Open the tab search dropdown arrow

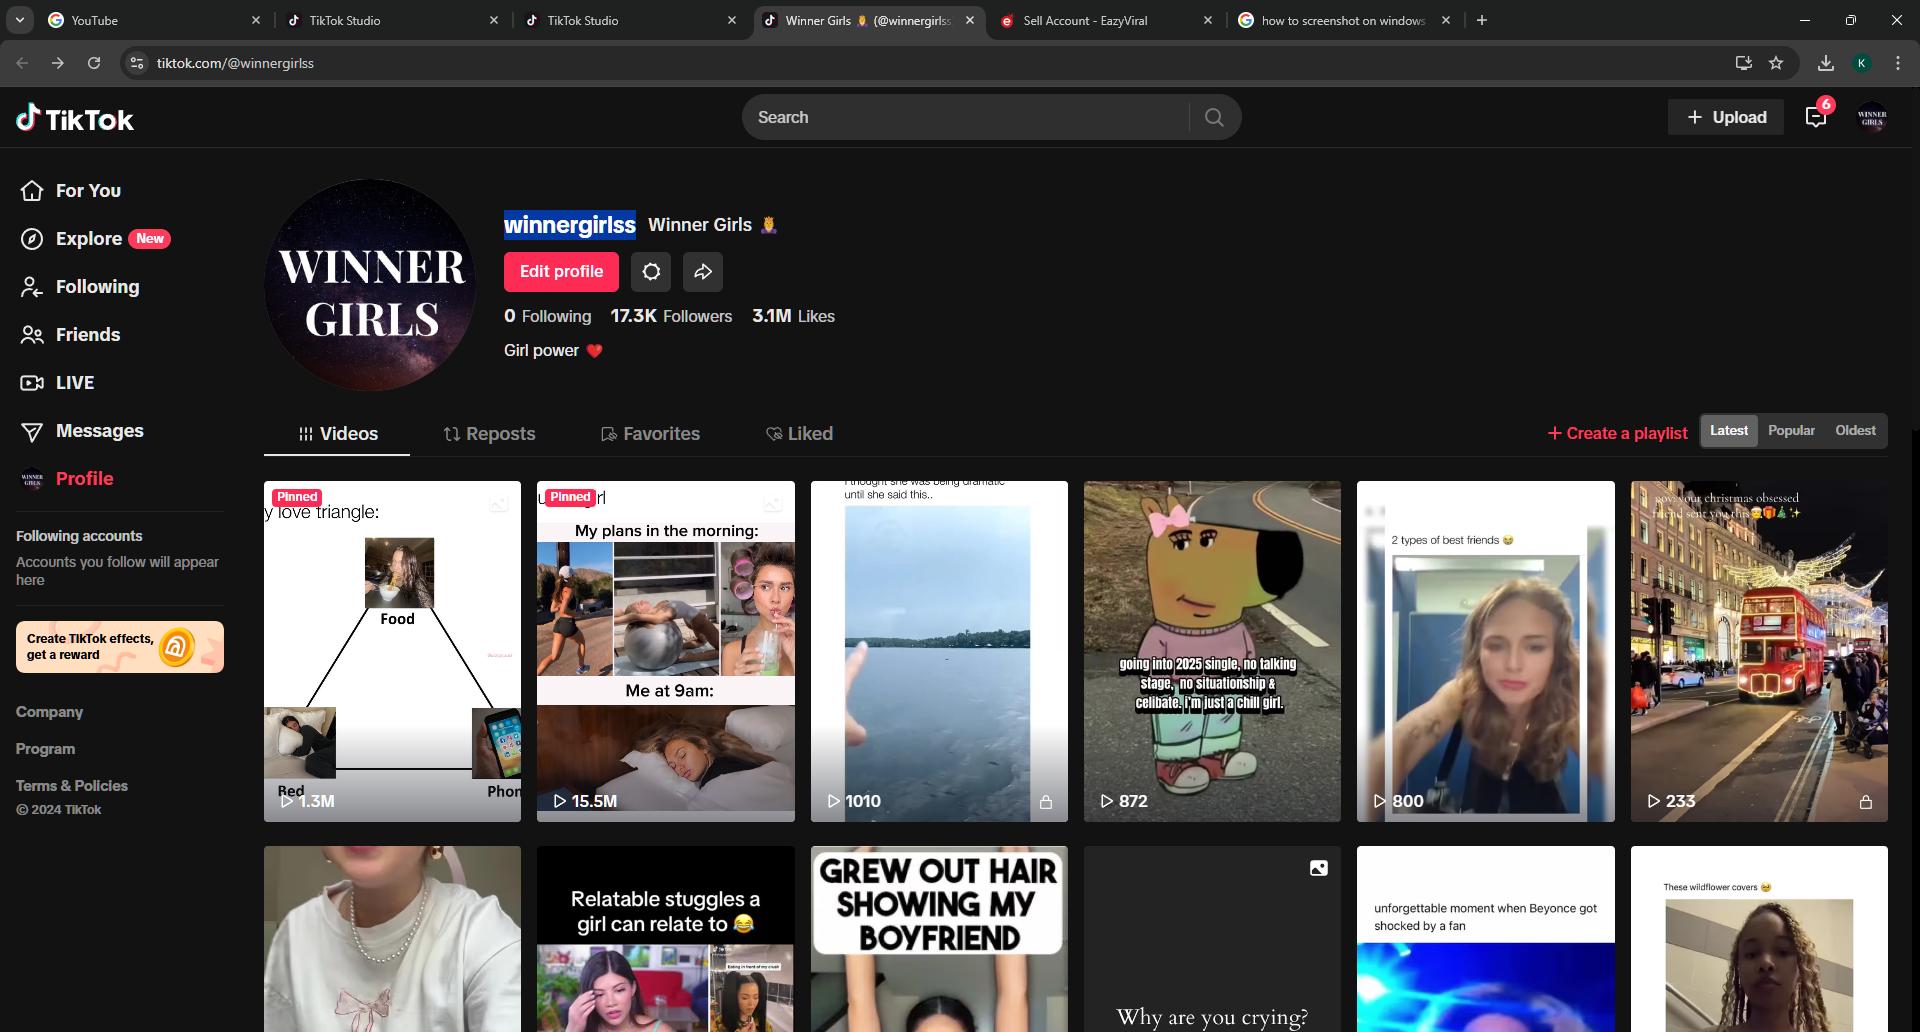click(x=20, y=20)
